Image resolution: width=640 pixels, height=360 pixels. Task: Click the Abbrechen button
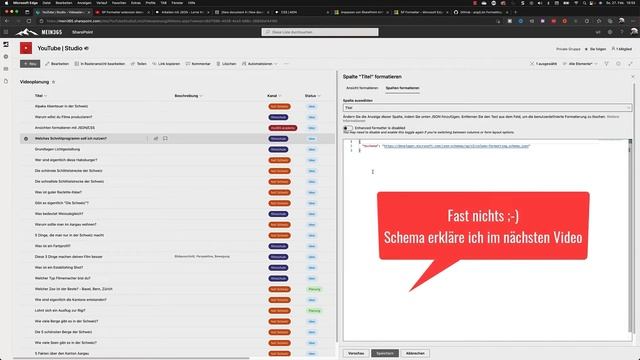(x=415, y=353)
